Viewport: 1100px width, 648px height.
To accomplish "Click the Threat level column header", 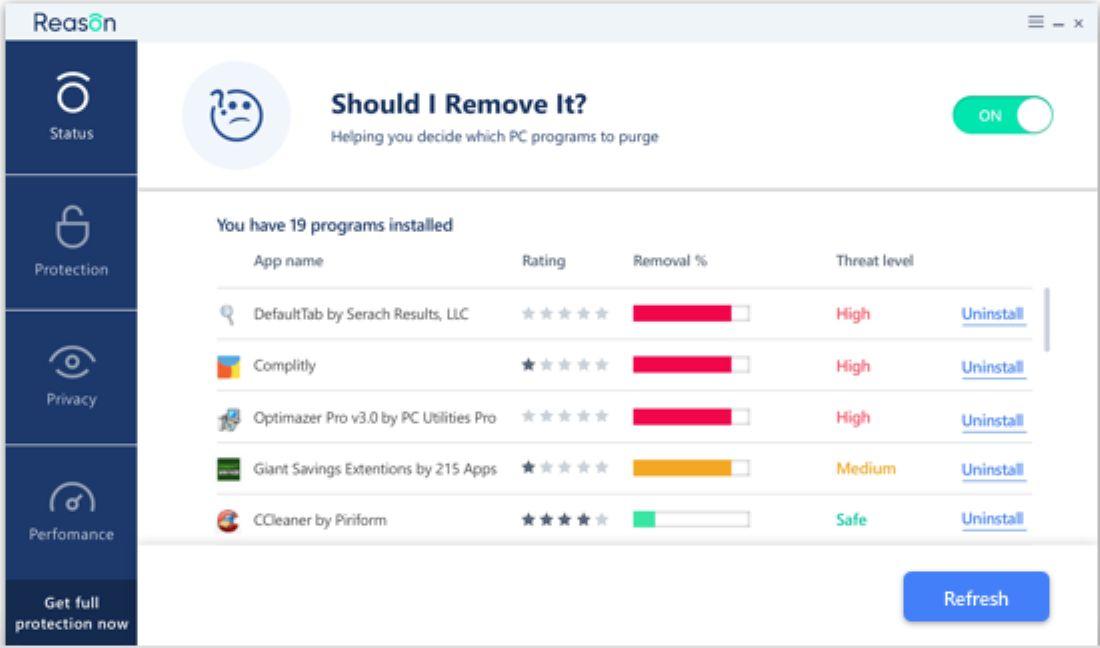I will click(875, 261).
